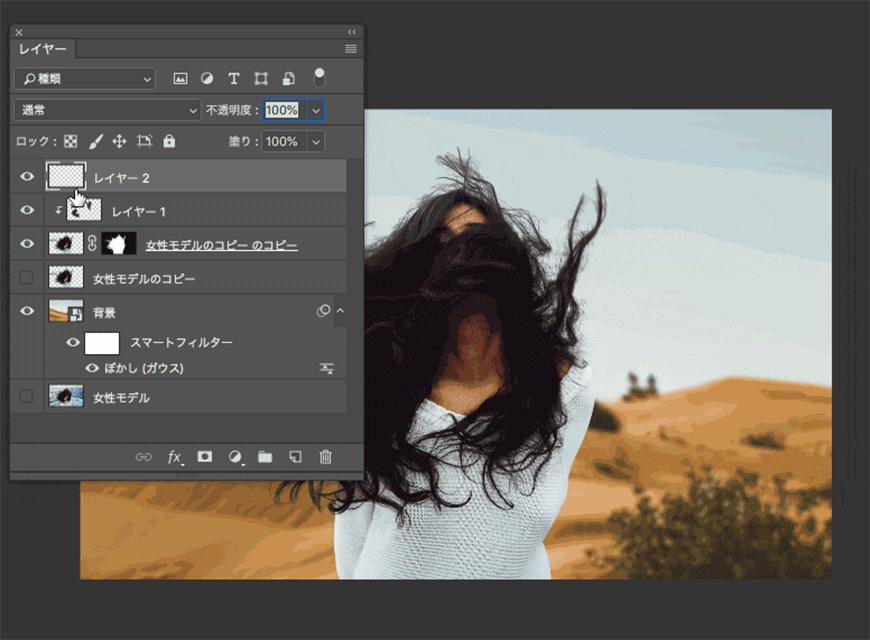Click the 不透明度 opacity value field
The image size is (870, 640).
(283, 110)
